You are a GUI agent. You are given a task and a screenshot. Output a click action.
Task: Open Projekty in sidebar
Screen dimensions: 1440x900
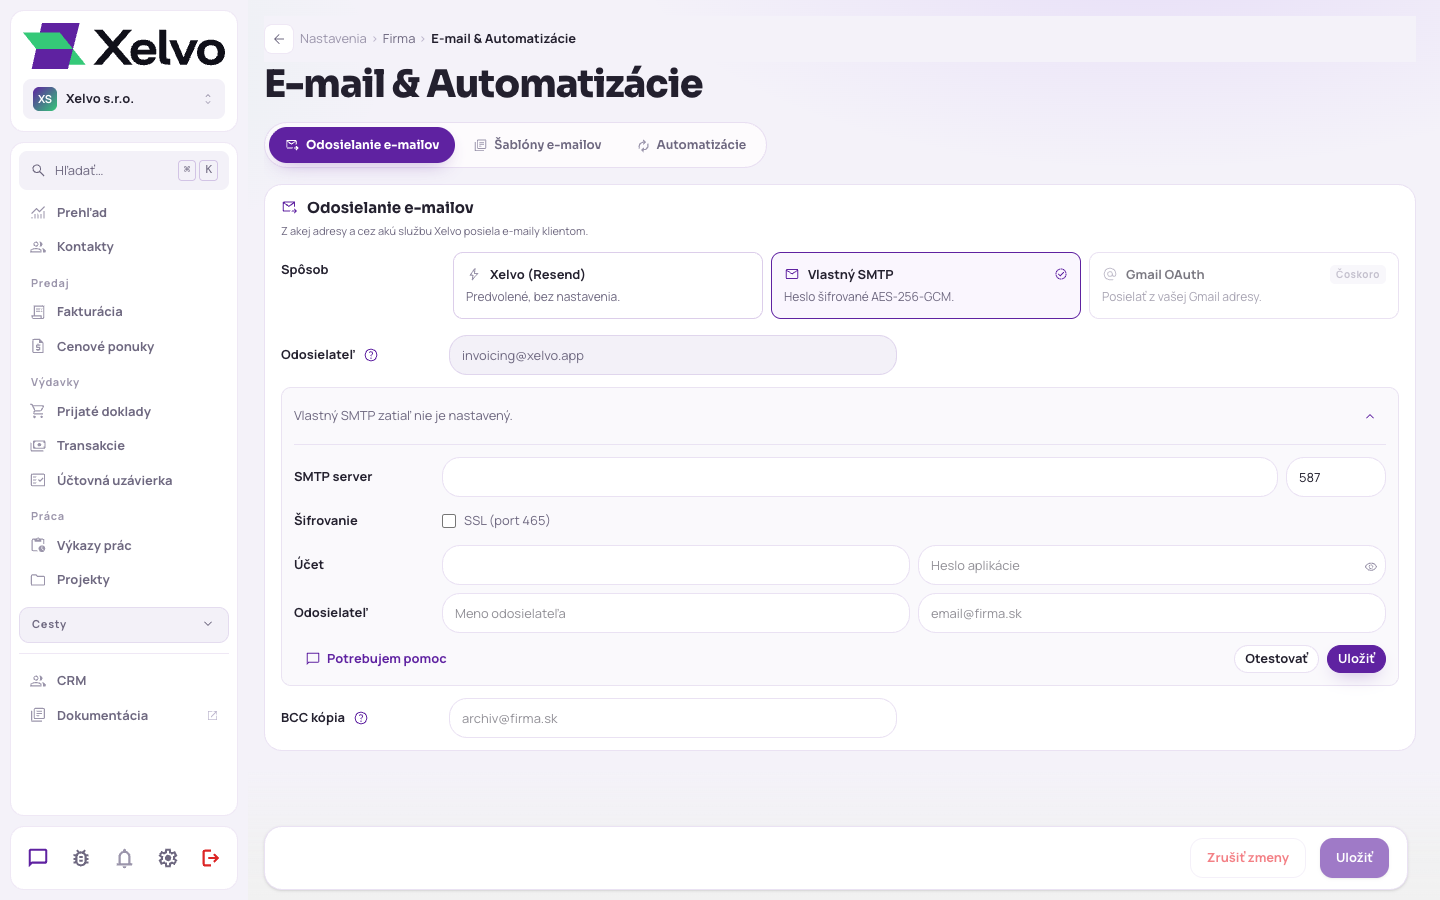[124, 580]
